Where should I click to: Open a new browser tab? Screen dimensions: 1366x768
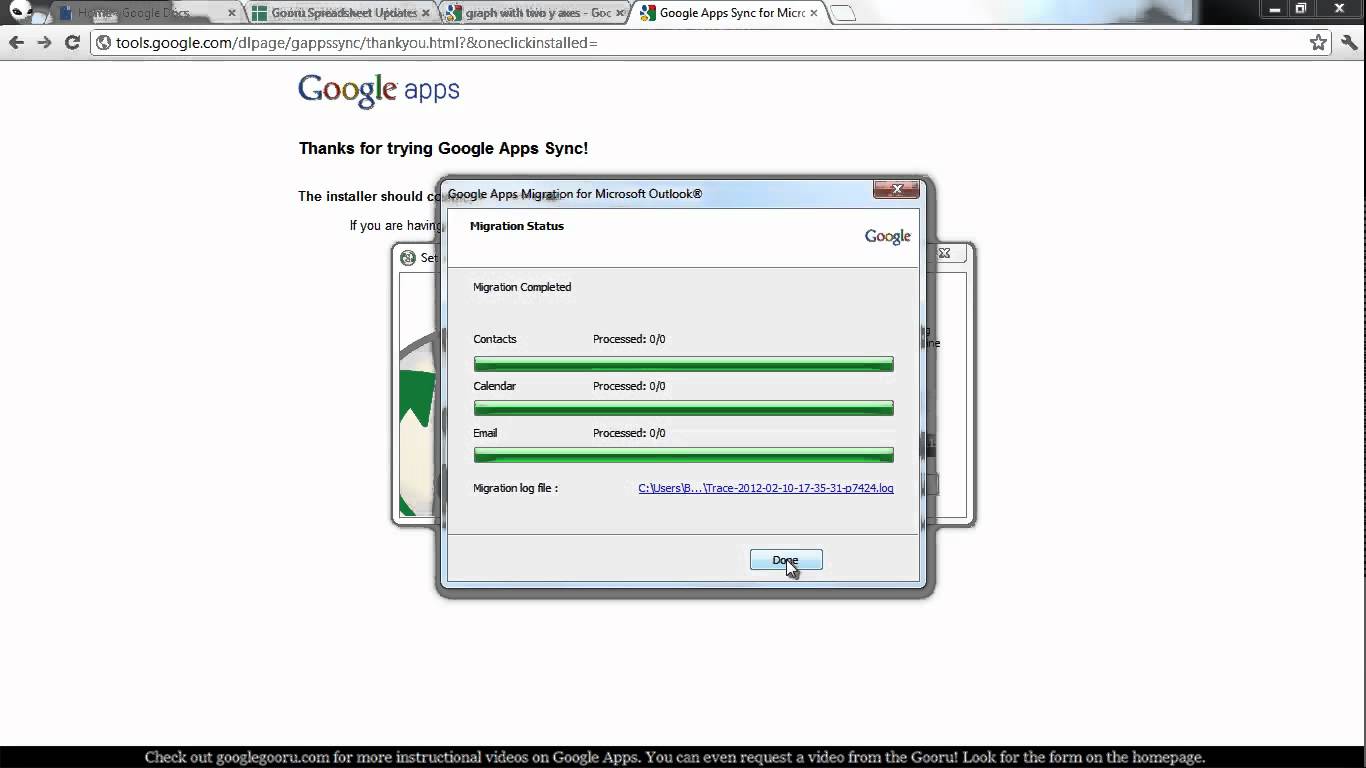click(x=843, y=13)
